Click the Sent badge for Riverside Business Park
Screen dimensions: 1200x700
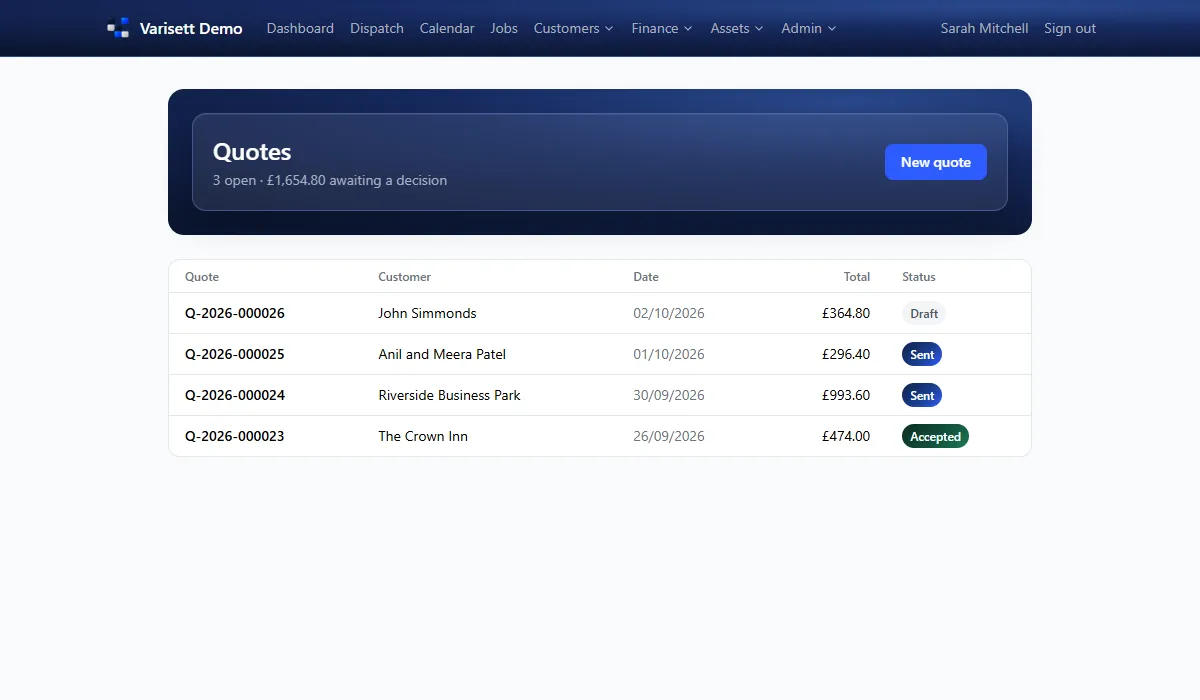(x=922, y=395)
